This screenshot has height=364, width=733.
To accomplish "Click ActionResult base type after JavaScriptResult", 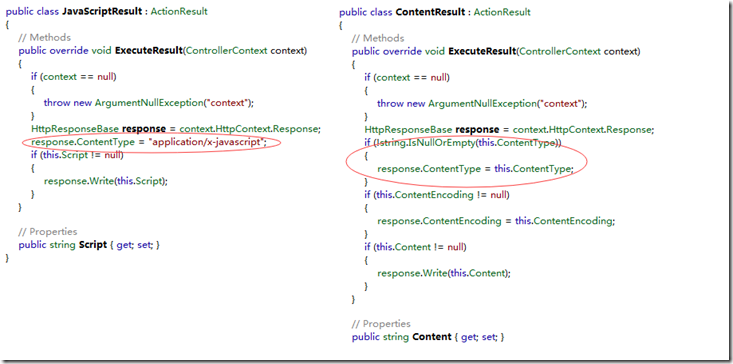I will click(x=179, y=12).
